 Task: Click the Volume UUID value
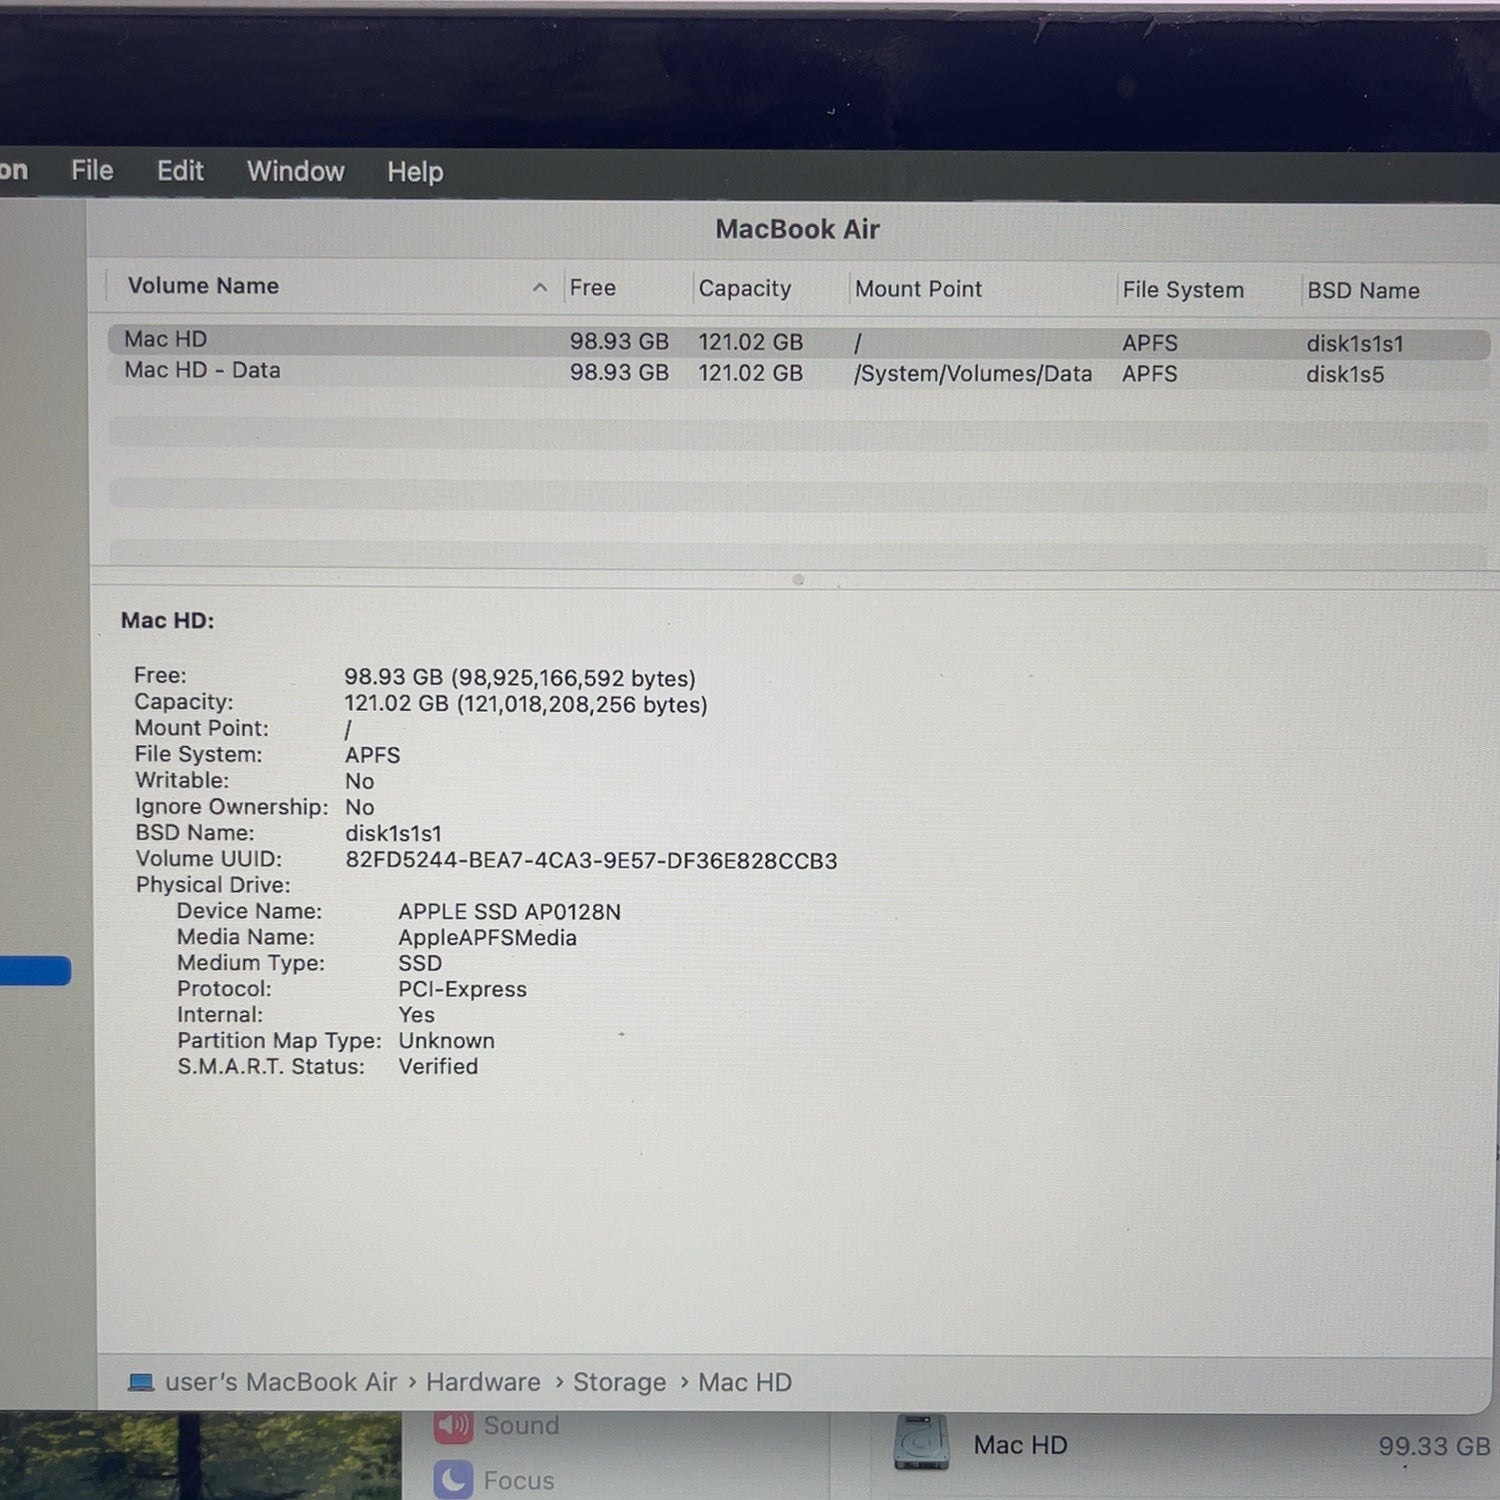point(591,861)
